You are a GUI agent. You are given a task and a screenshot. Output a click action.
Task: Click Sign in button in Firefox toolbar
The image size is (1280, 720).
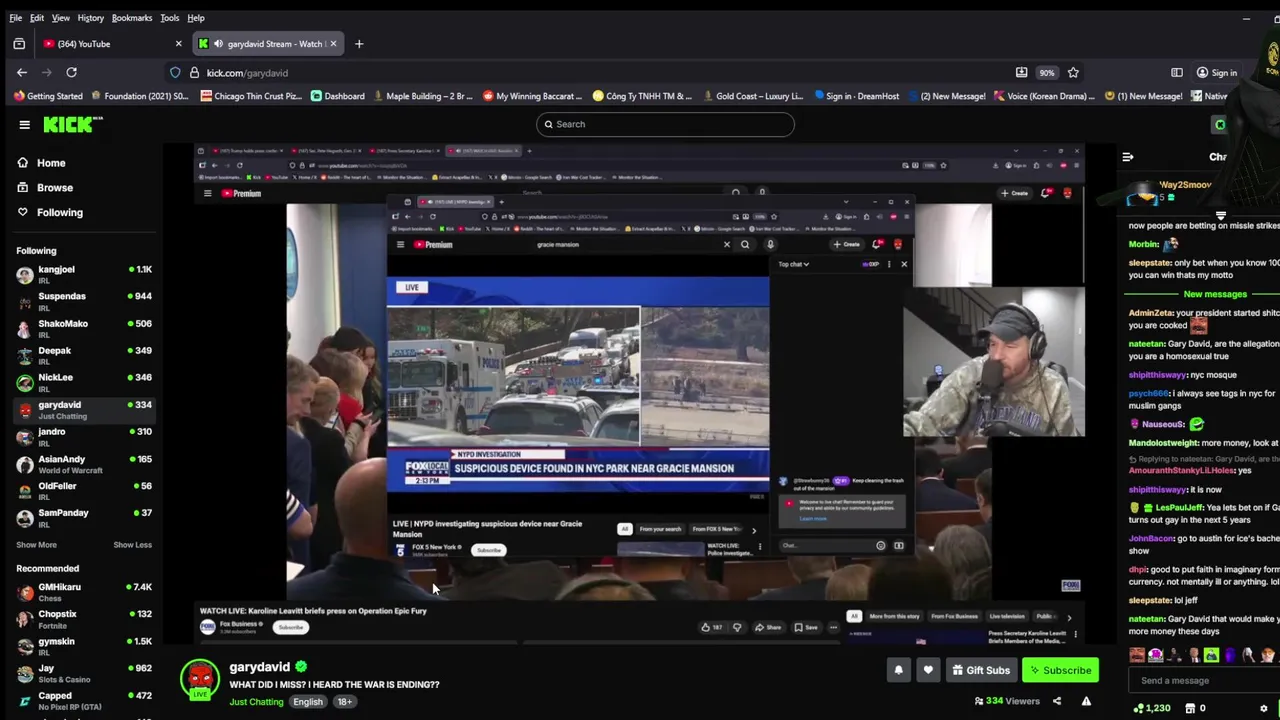[x=1217, y=72]
